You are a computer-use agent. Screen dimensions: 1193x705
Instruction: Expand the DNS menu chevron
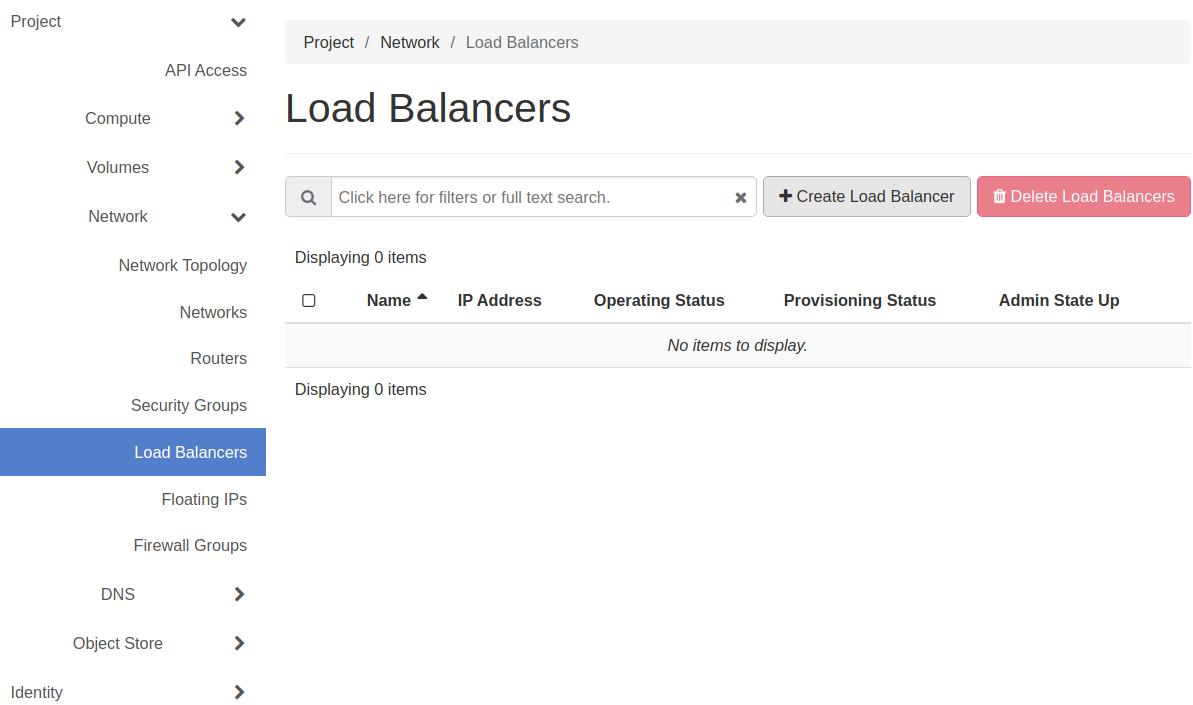pyautogui.click(x=239, y=594)
